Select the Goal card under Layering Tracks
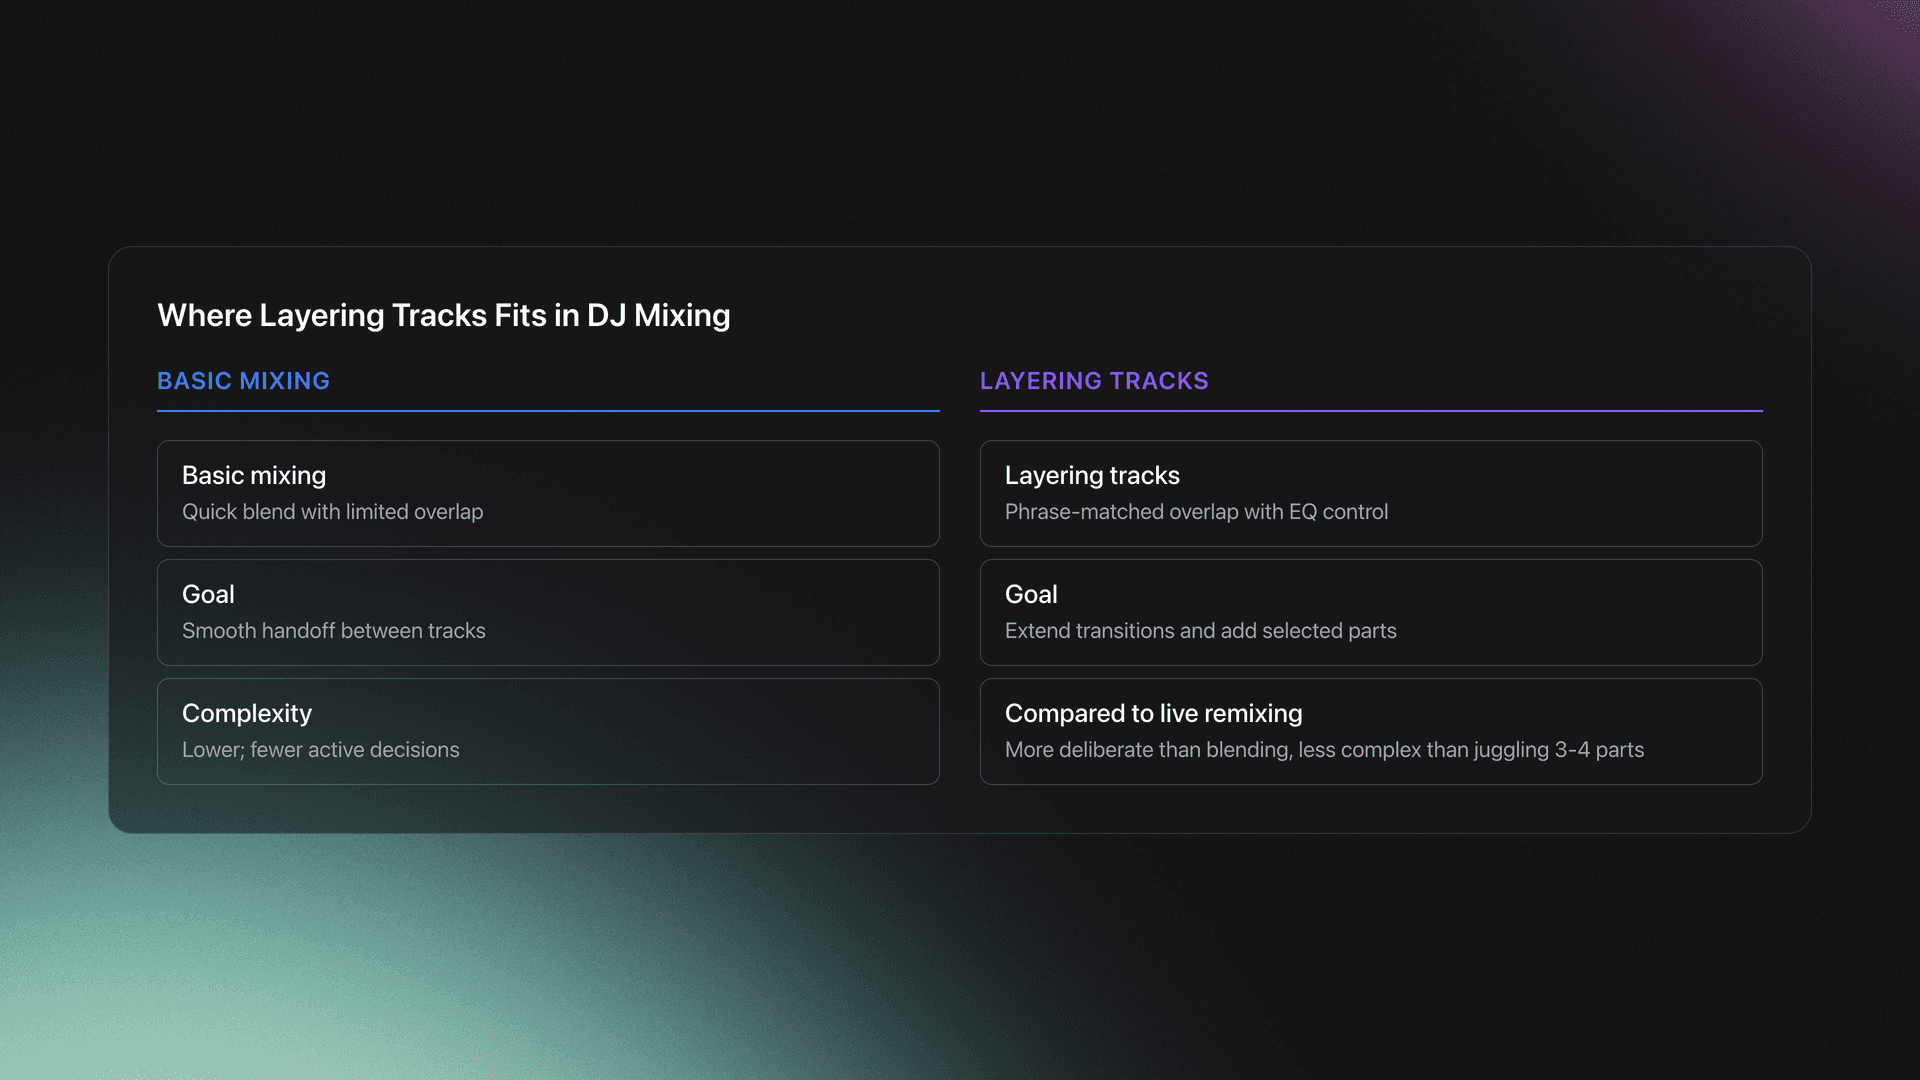 click(x=1371, y=612)
